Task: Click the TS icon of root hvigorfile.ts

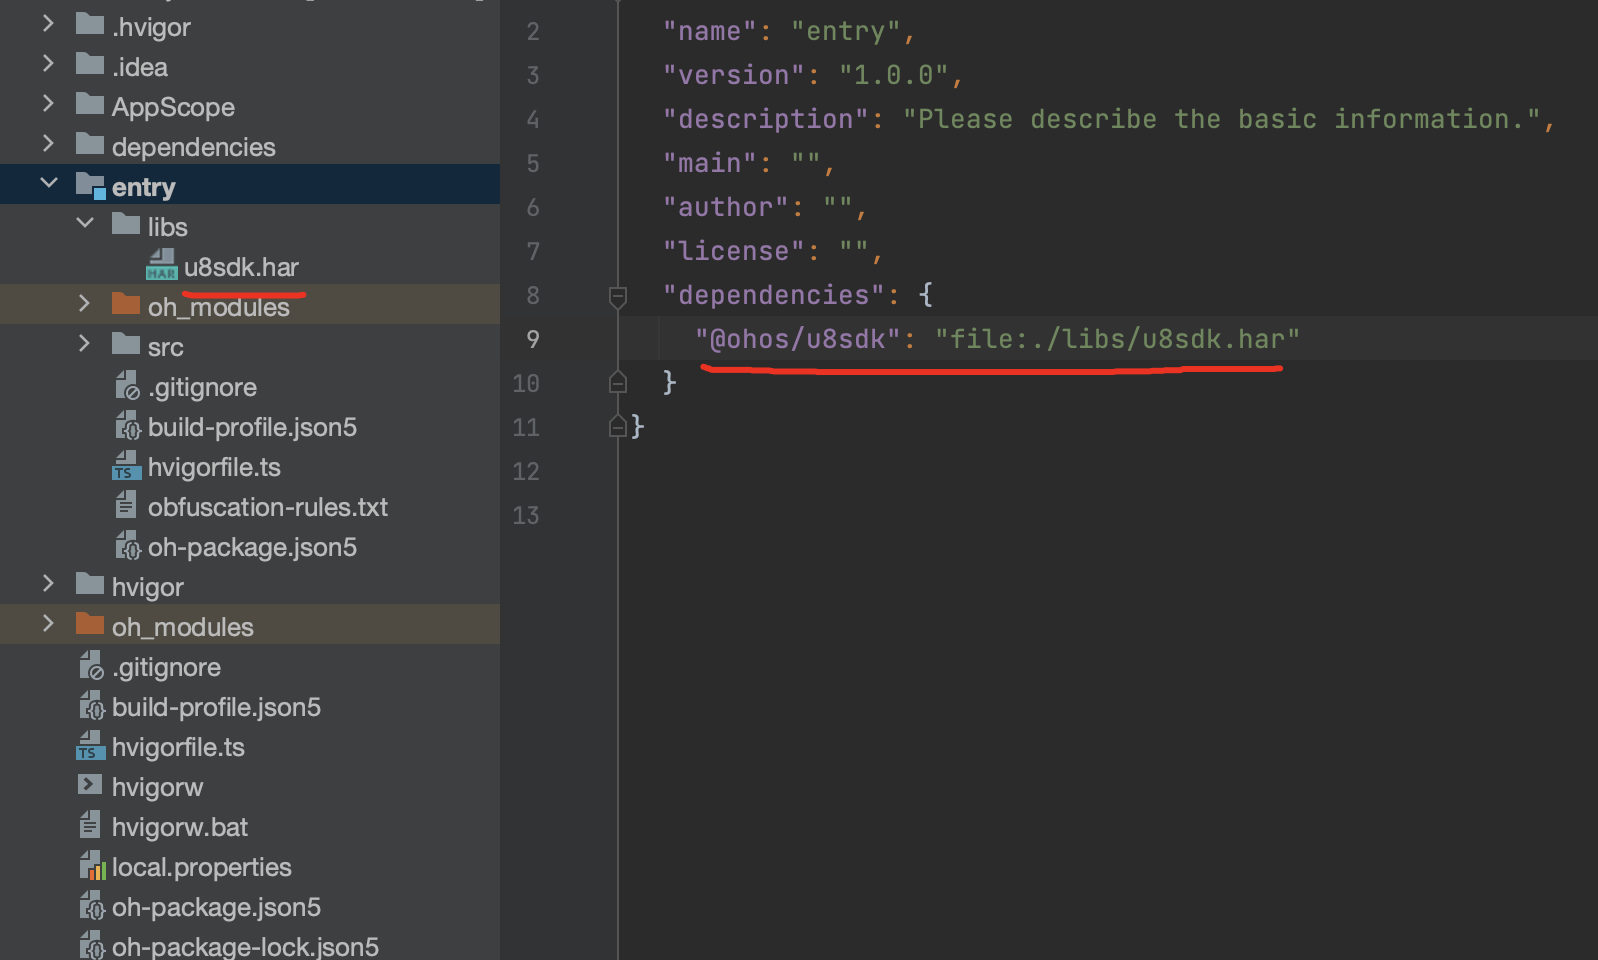Action: click(x=90, y=745)
